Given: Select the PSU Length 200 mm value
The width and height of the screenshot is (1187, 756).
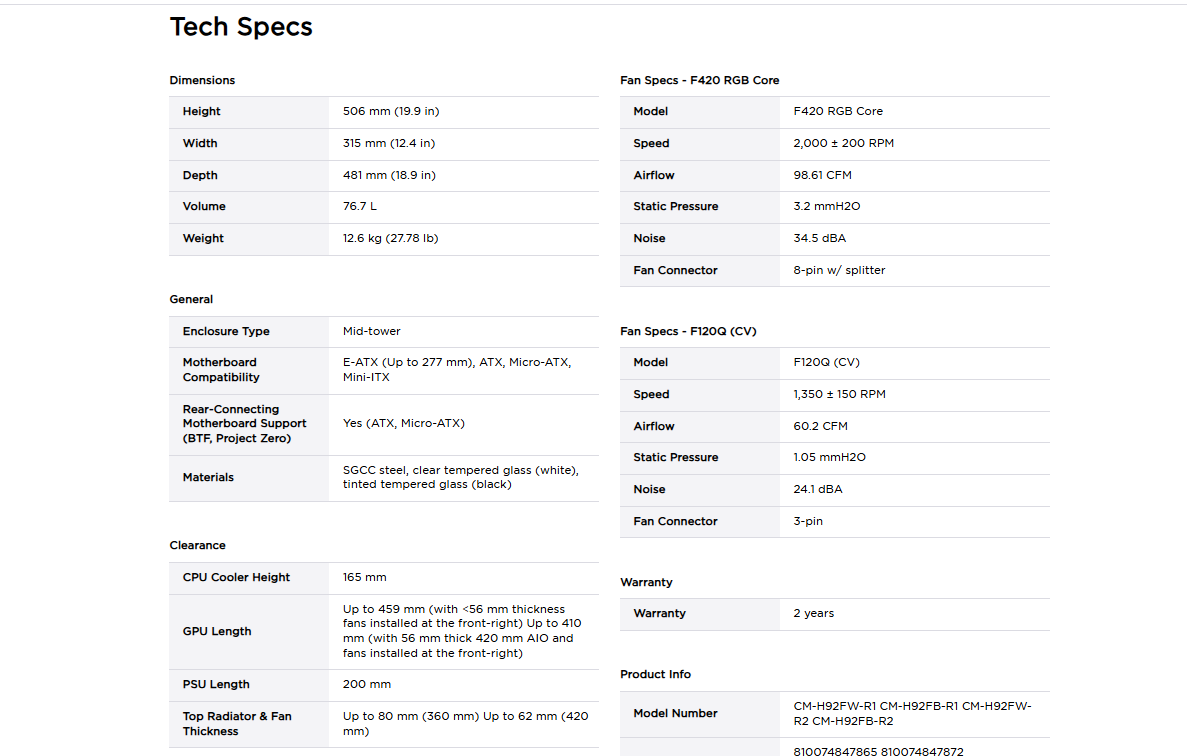Looking at the screenshot, I should [366, 684].
